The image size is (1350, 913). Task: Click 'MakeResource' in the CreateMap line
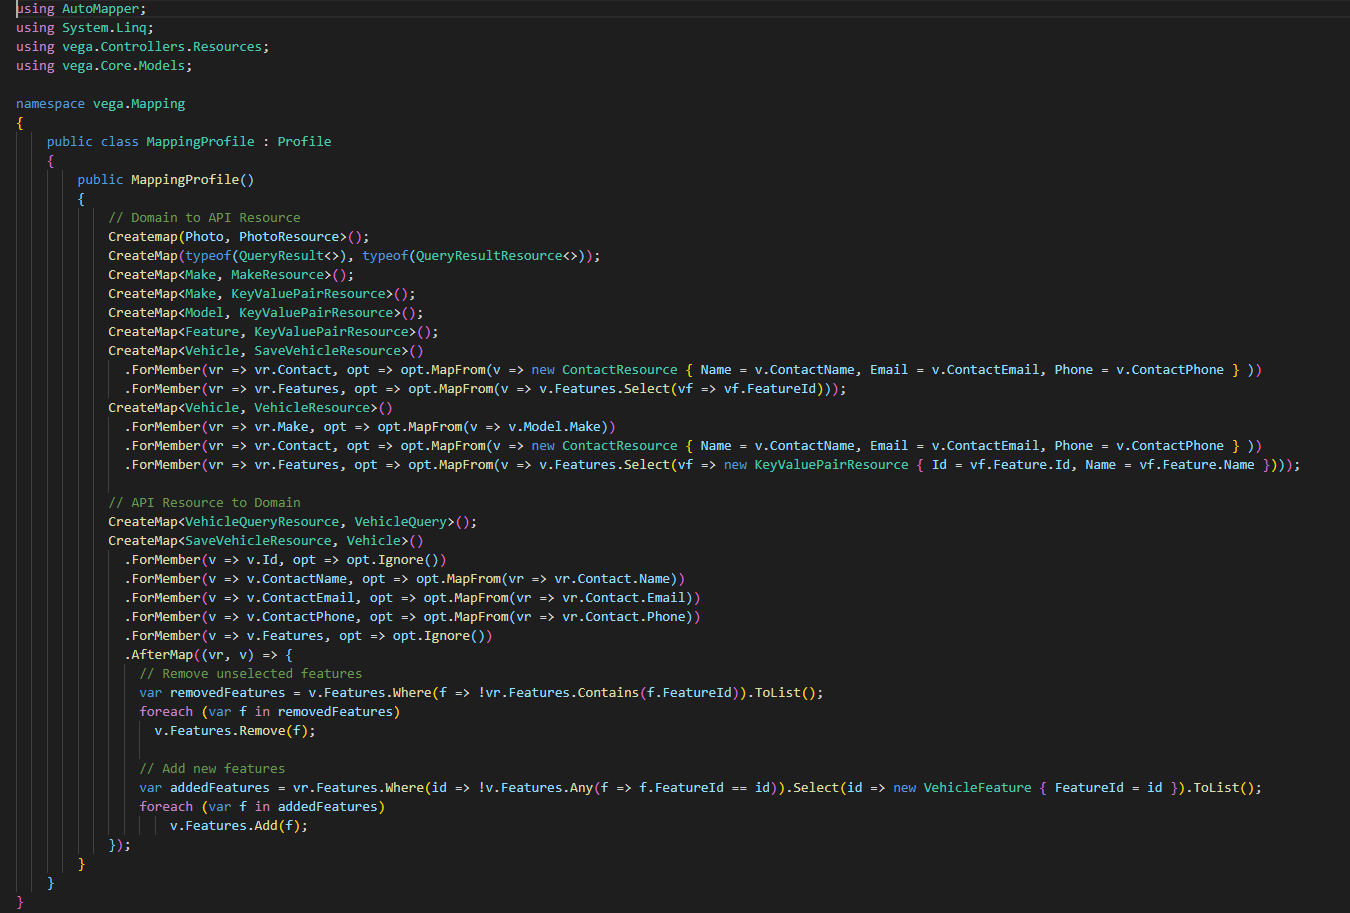tap(277, 275)
